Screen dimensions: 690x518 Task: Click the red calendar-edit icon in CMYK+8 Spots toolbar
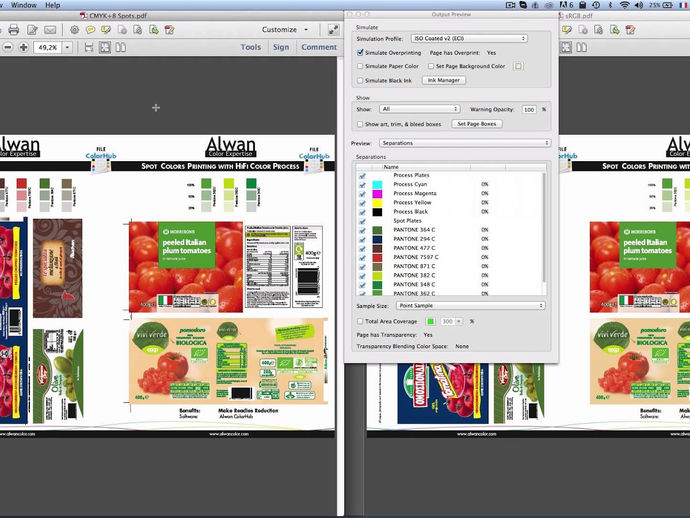[169, 29]
